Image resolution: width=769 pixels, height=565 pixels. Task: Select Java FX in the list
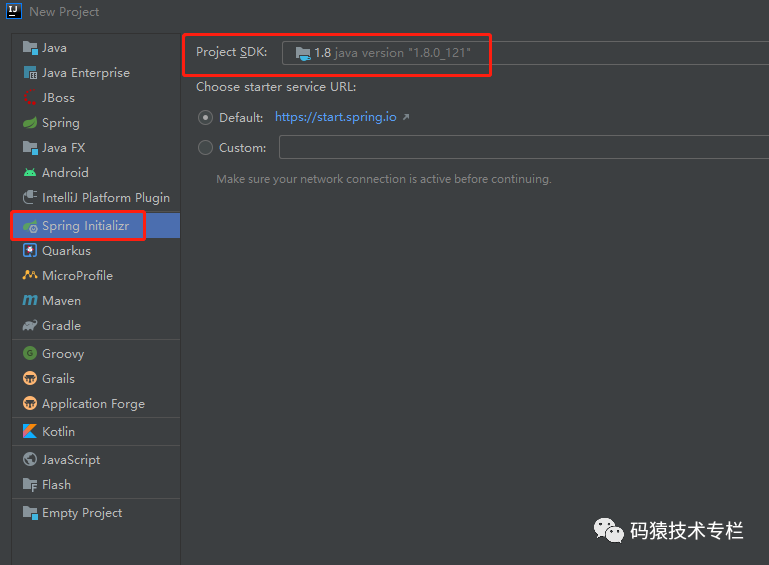pyautogui.click(x=96, y=148)
